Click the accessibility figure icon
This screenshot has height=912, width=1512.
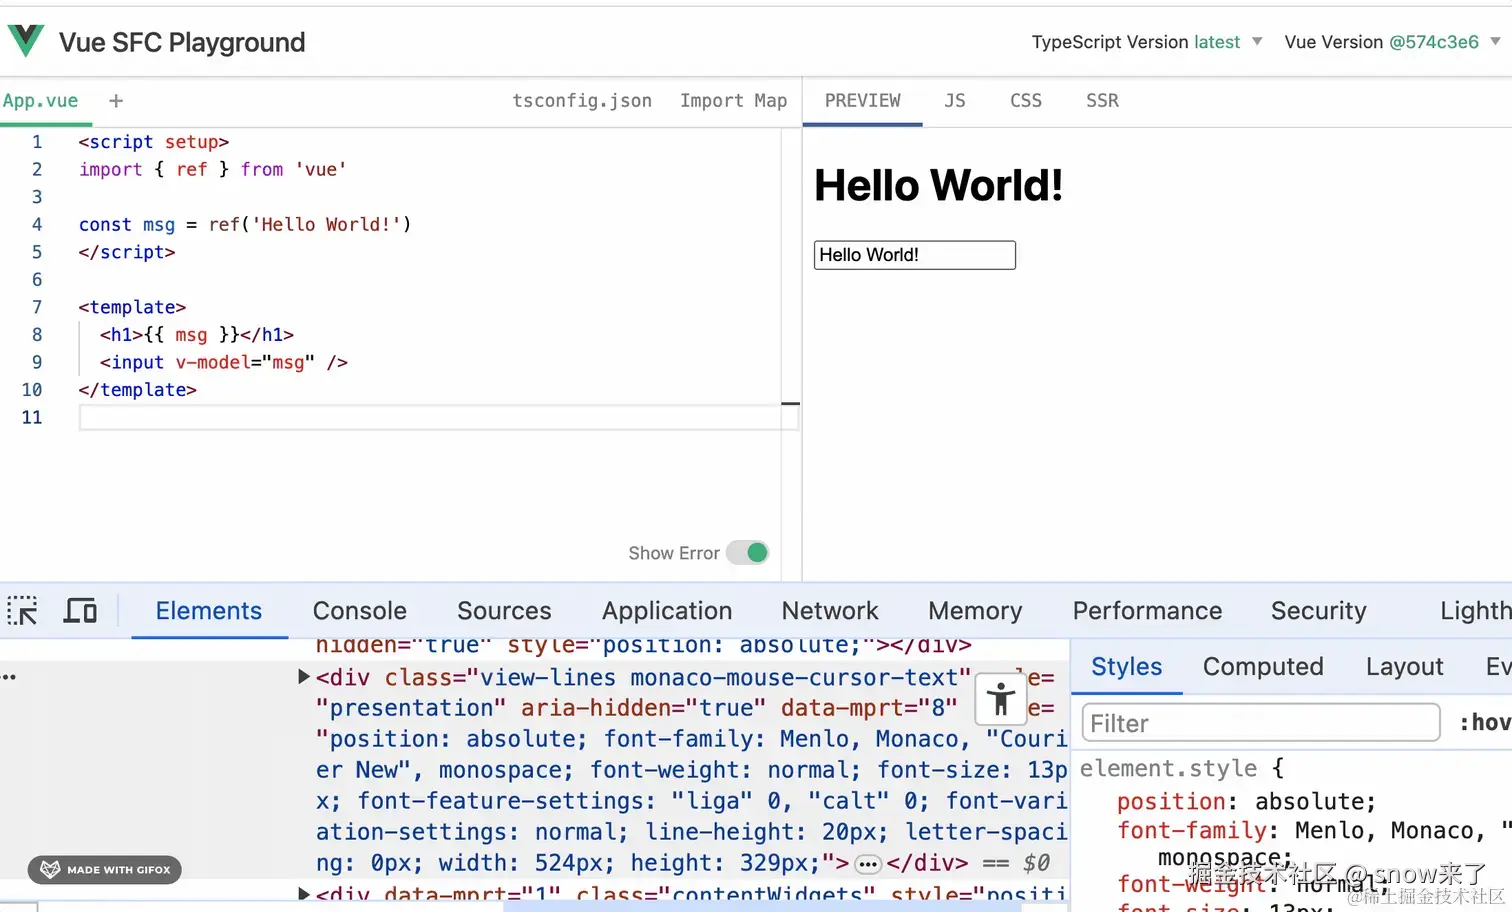coord(1000,698)
